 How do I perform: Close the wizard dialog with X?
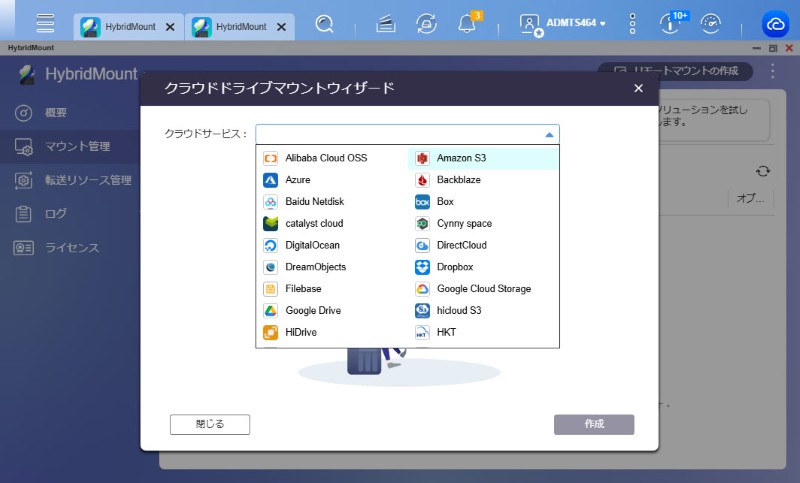[x=638, y=89]
